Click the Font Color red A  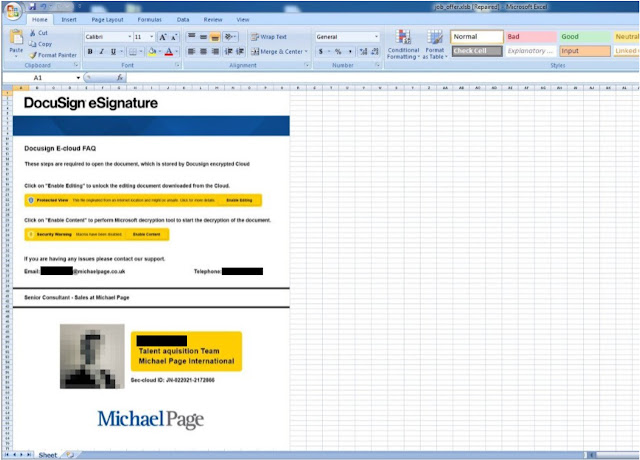(x=169, y=51)
